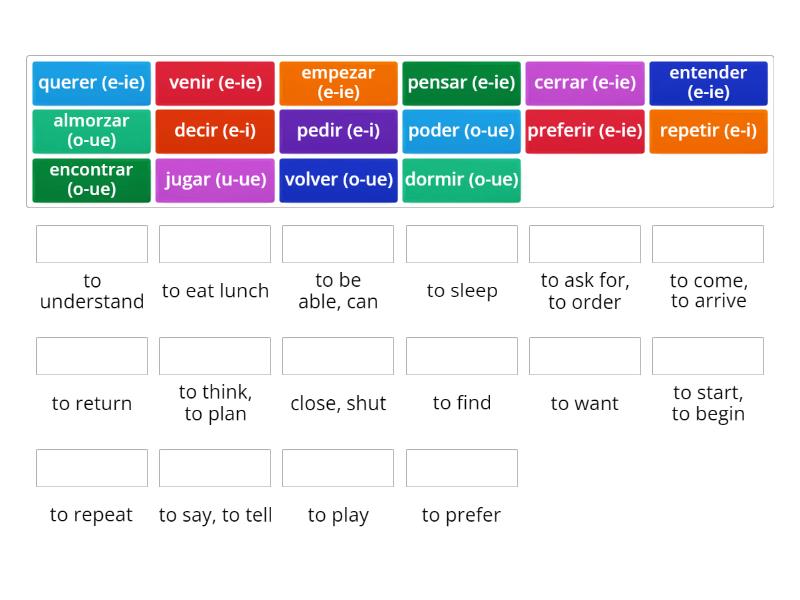800x600 pixels.
Task: Select the green "pensar (e-ie)" tile
Action: (x=461, y=83)
